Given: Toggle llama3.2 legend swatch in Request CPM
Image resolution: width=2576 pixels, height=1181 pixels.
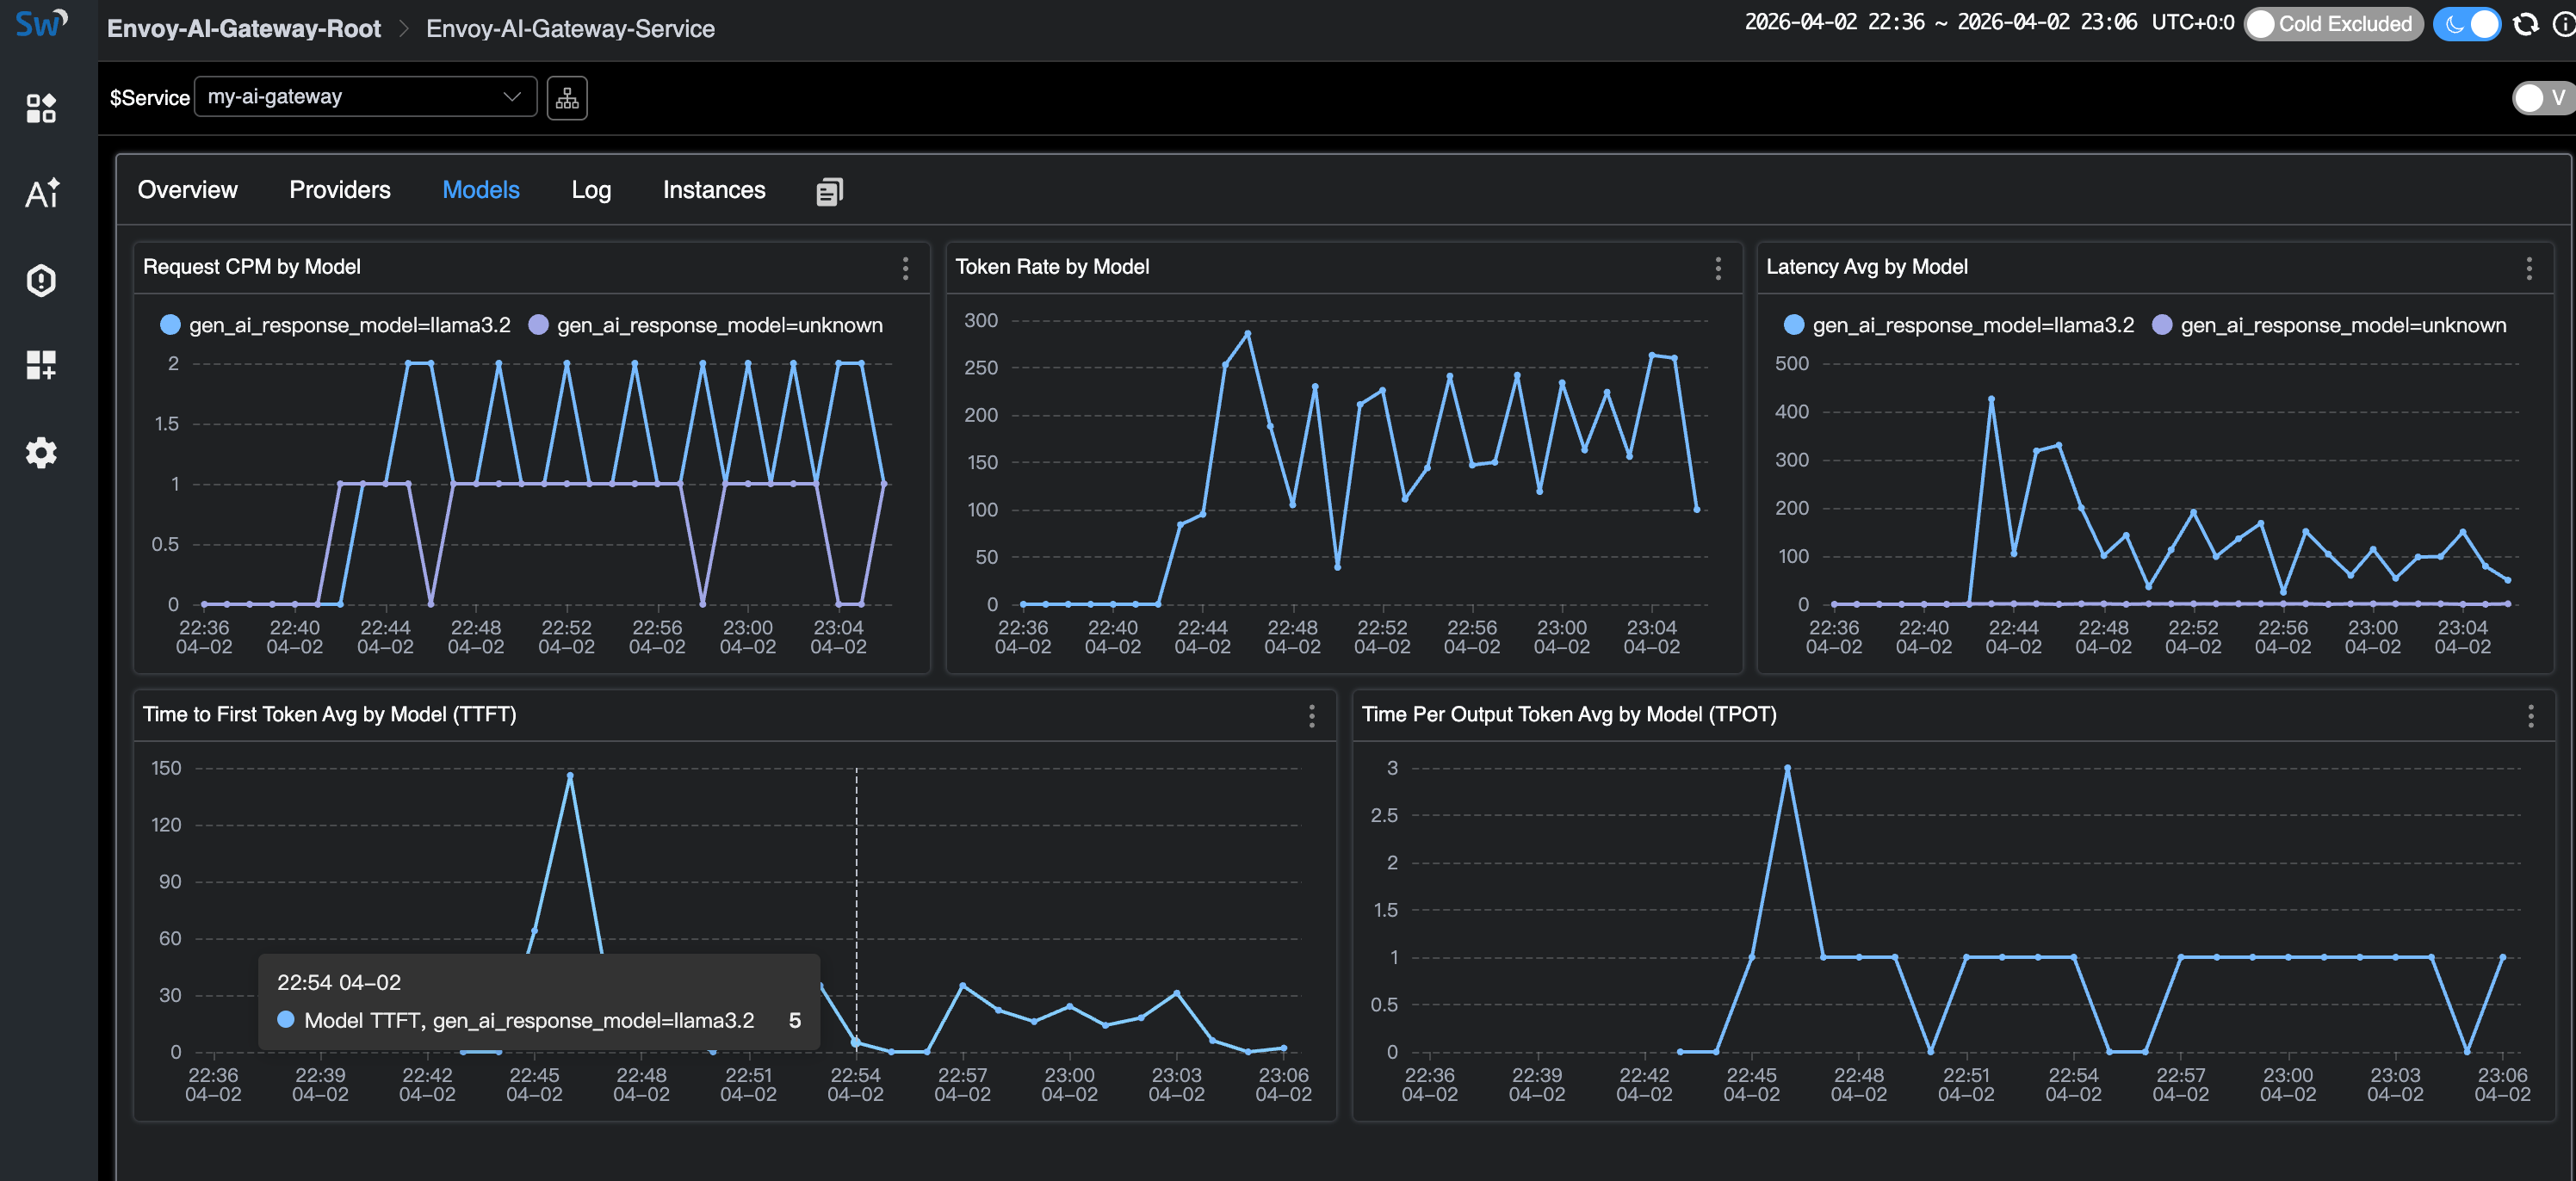Looking at the screenshot, I should click(x=171, y=325).
